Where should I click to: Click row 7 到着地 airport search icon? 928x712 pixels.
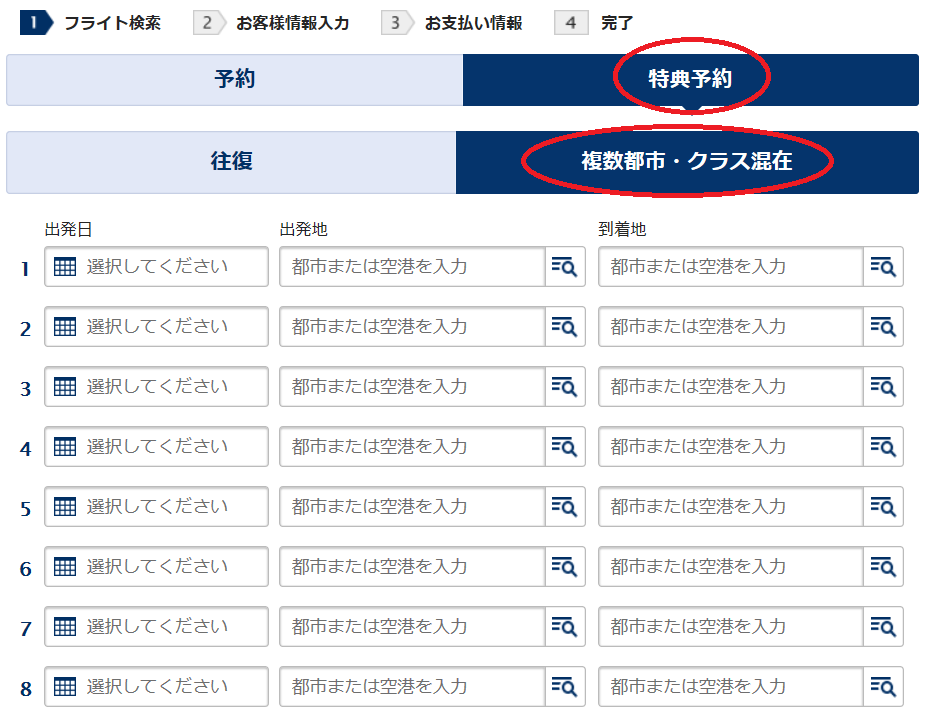(x=883, y=627)
